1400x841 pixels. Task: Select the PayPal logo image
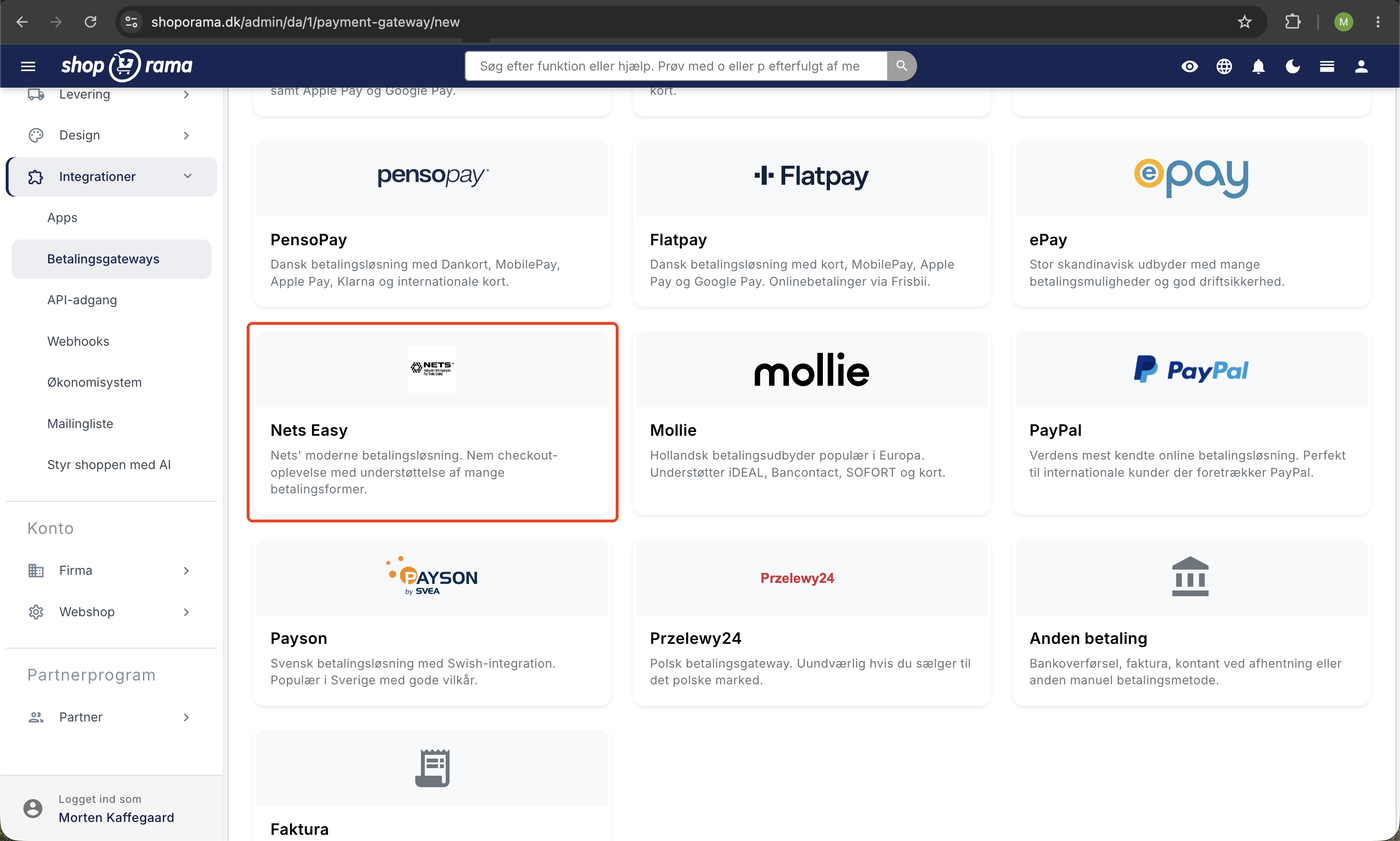(1191, 370)
